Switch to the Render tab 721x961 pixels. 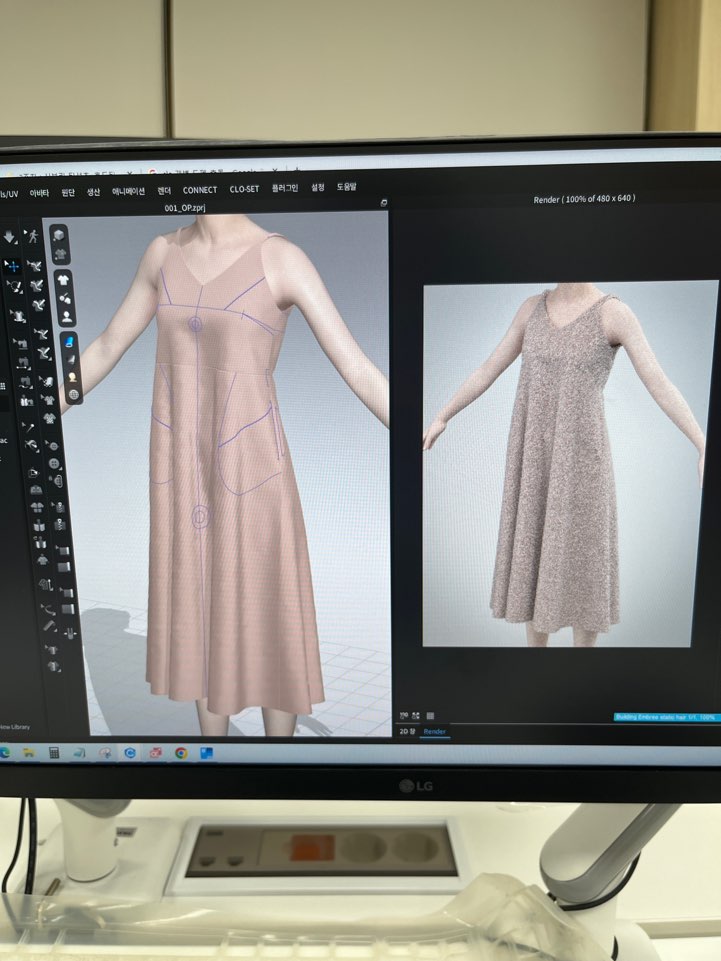[x=435, y=732]
